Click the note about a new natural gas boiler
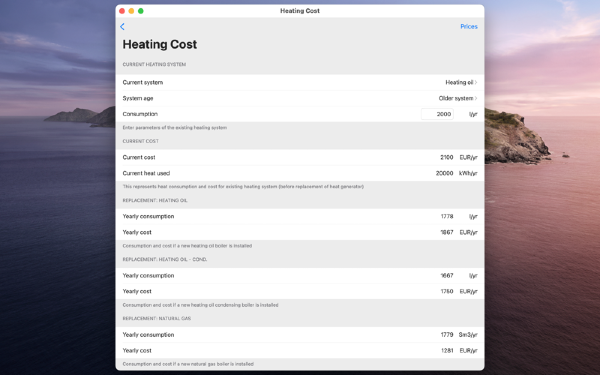This screenshot has width=600, height=375. tap(188, 364)
